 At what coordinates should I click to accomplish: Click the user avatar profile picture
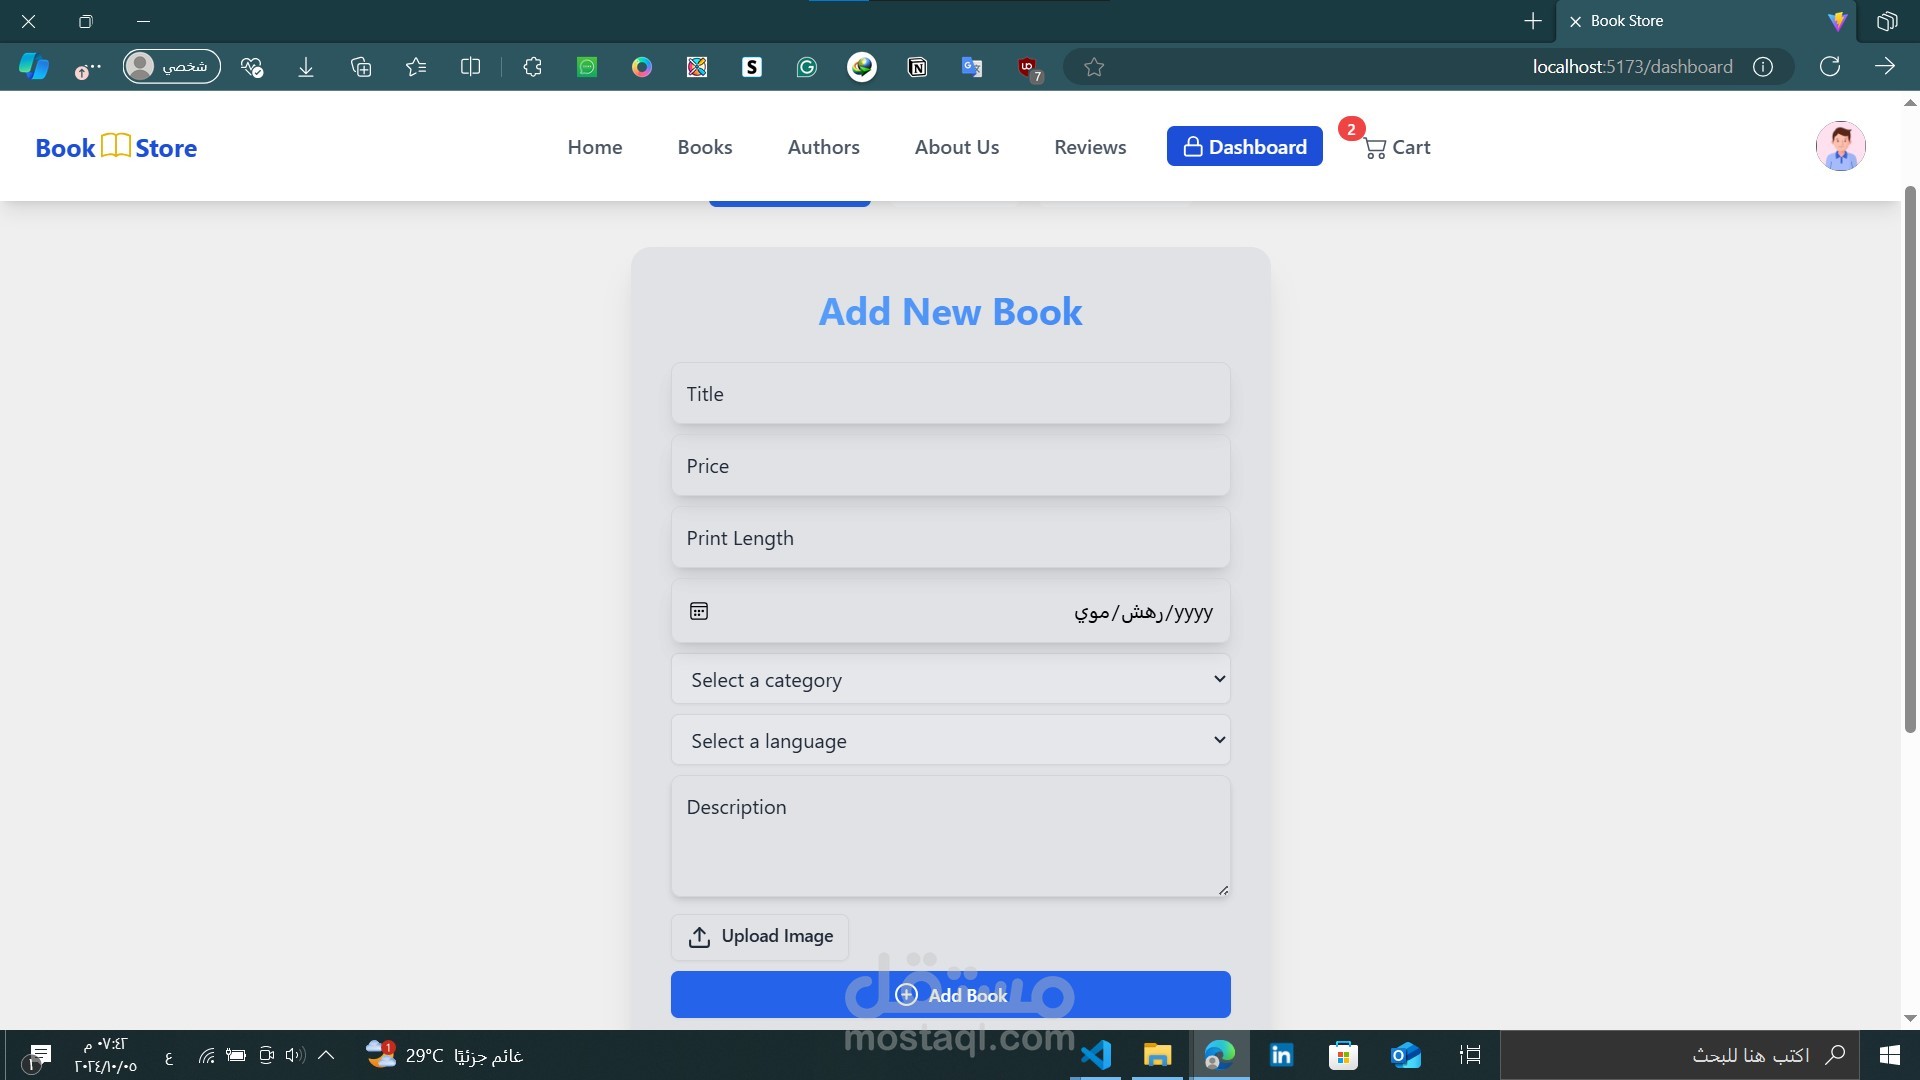(x=1840, y=147)
